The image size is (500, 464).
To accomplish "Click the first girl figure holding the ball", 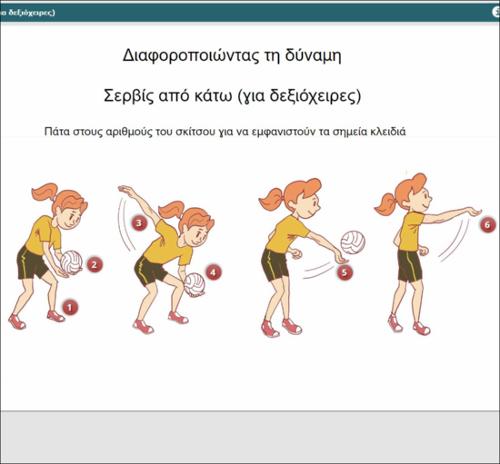I will [47, 256].
